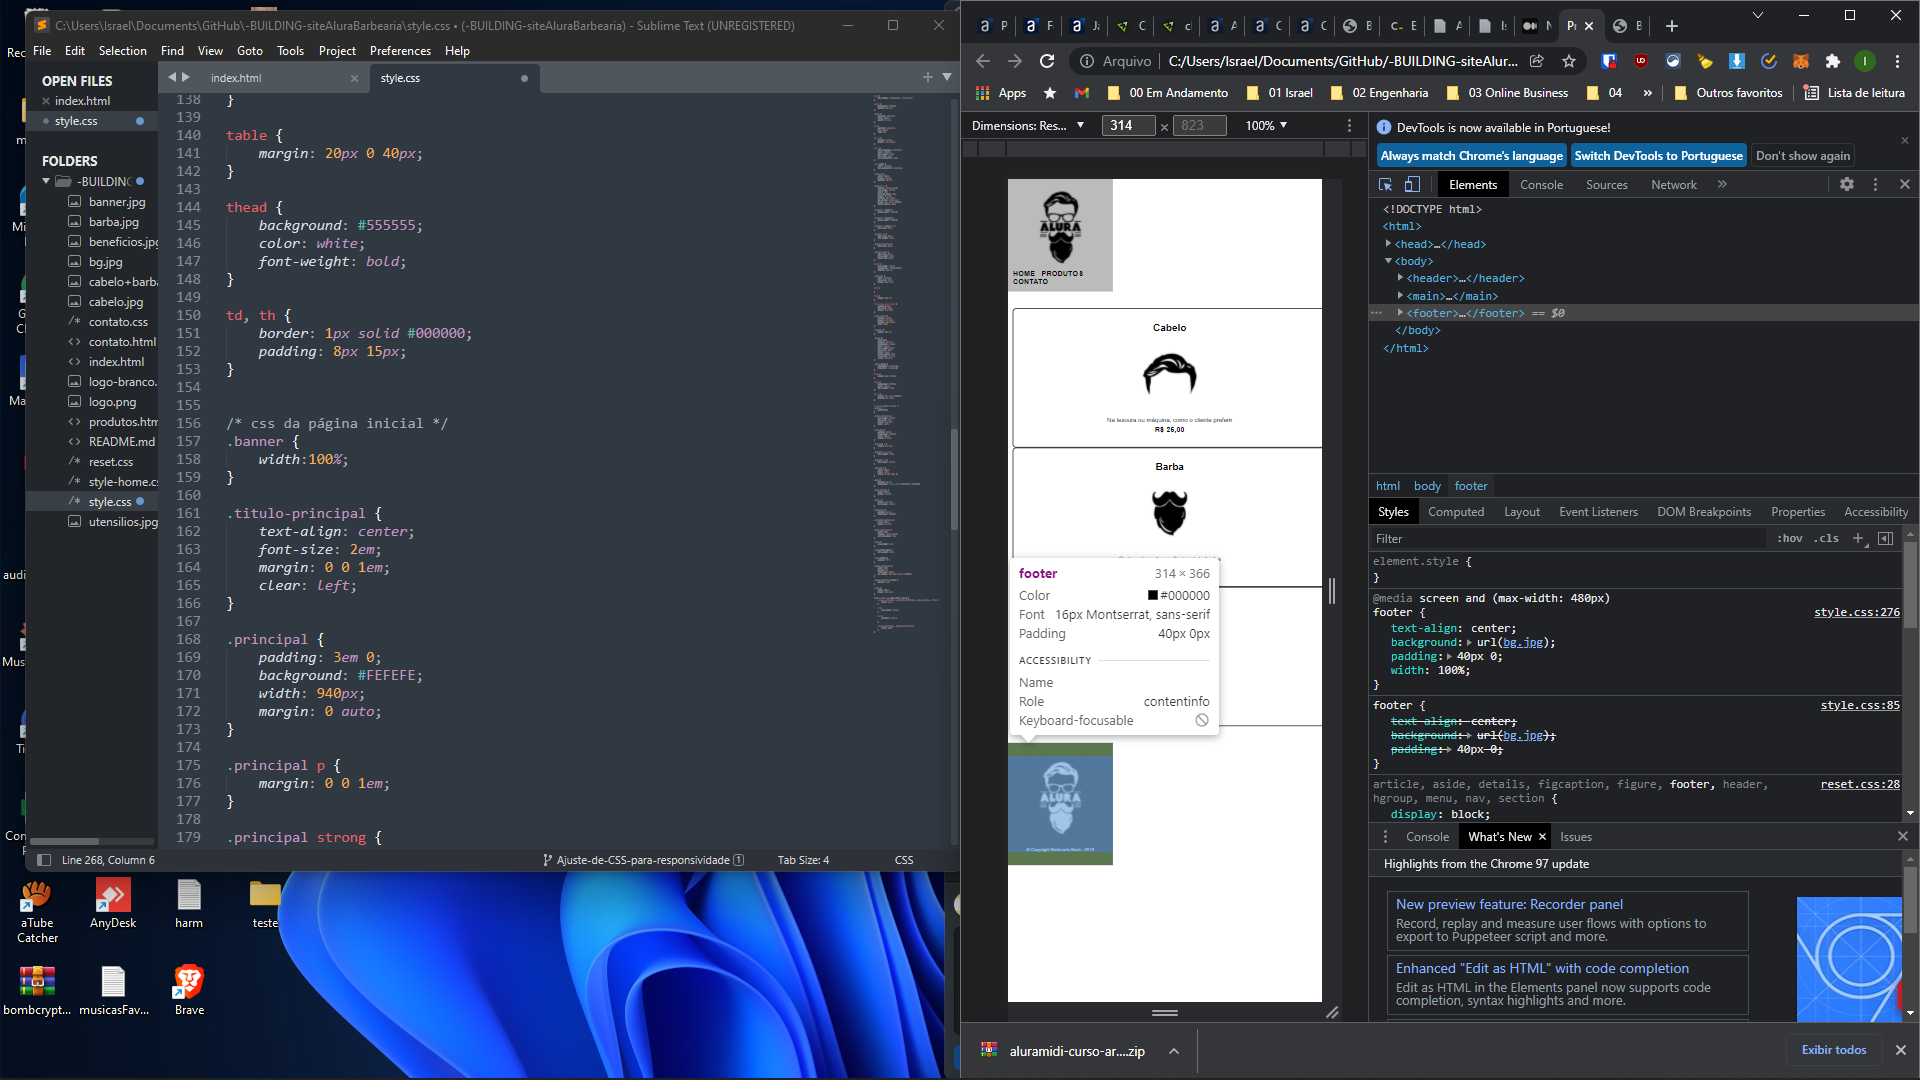Switch to the index.html tab in Sublime Text
This screenshot has width=1920, height=1080.
(236, 78)
